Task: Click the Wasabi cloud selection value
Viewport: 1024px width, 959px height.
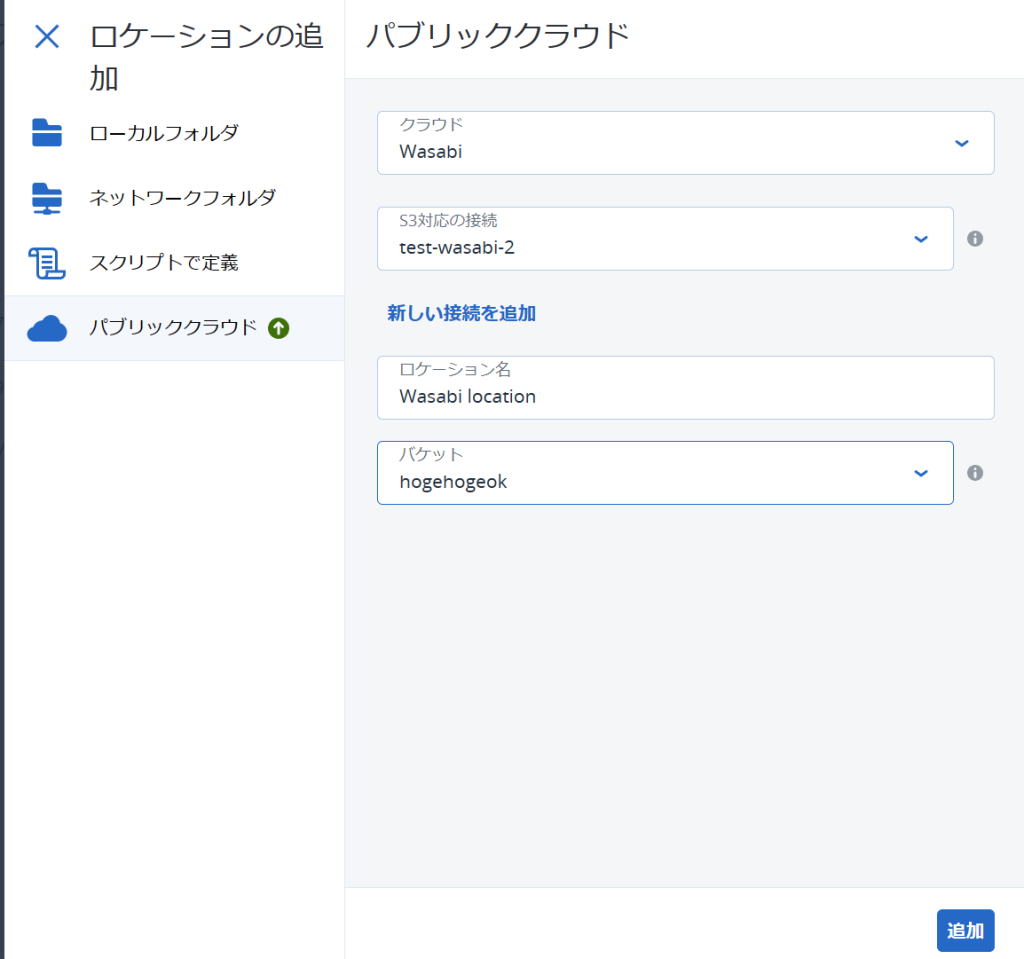Action: point(431,152)
